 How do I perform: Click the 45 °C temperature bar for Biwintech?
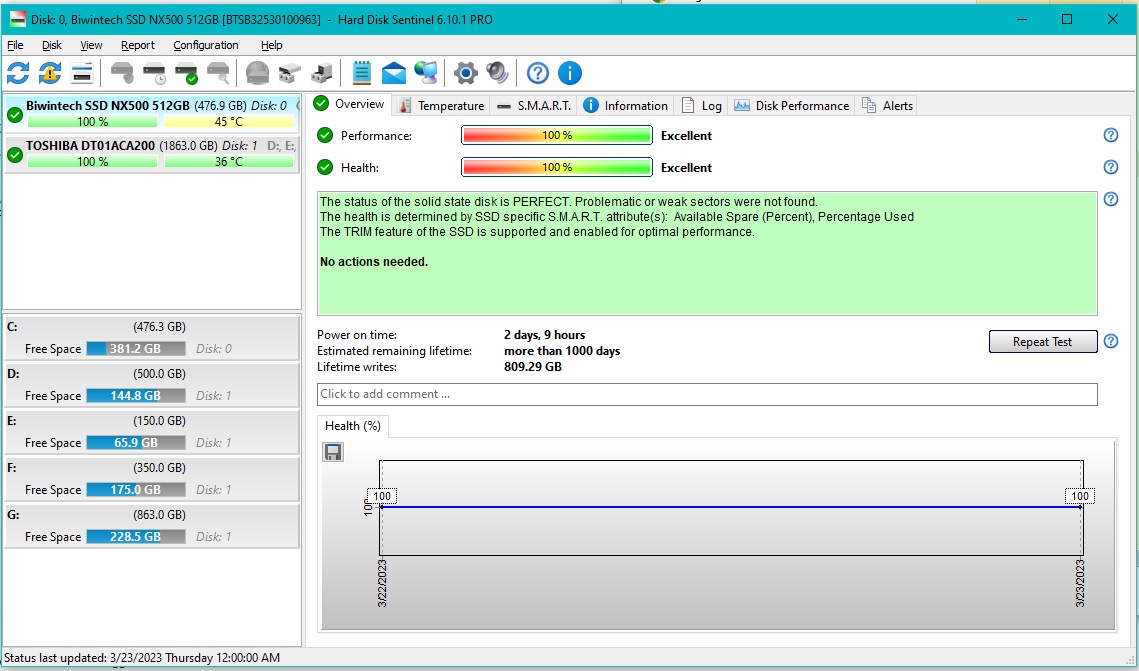pos(229,122)
